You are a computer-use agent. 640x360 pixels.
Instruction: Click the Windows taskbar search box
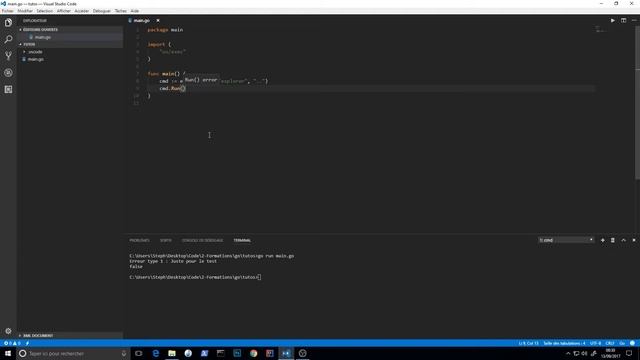click(73, 353)
